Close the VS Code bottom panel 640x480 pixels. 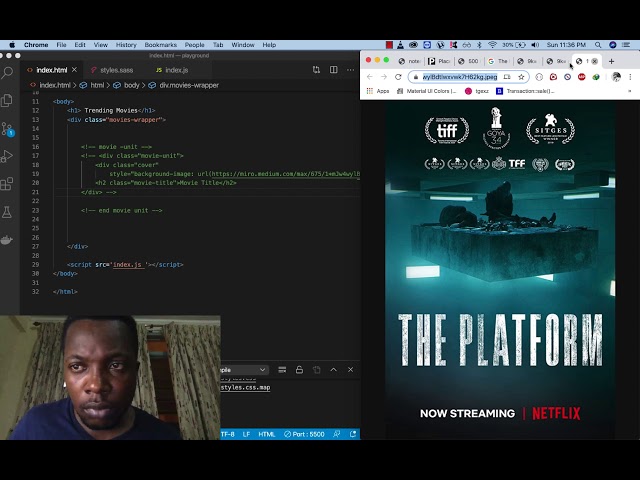(351, 370)
